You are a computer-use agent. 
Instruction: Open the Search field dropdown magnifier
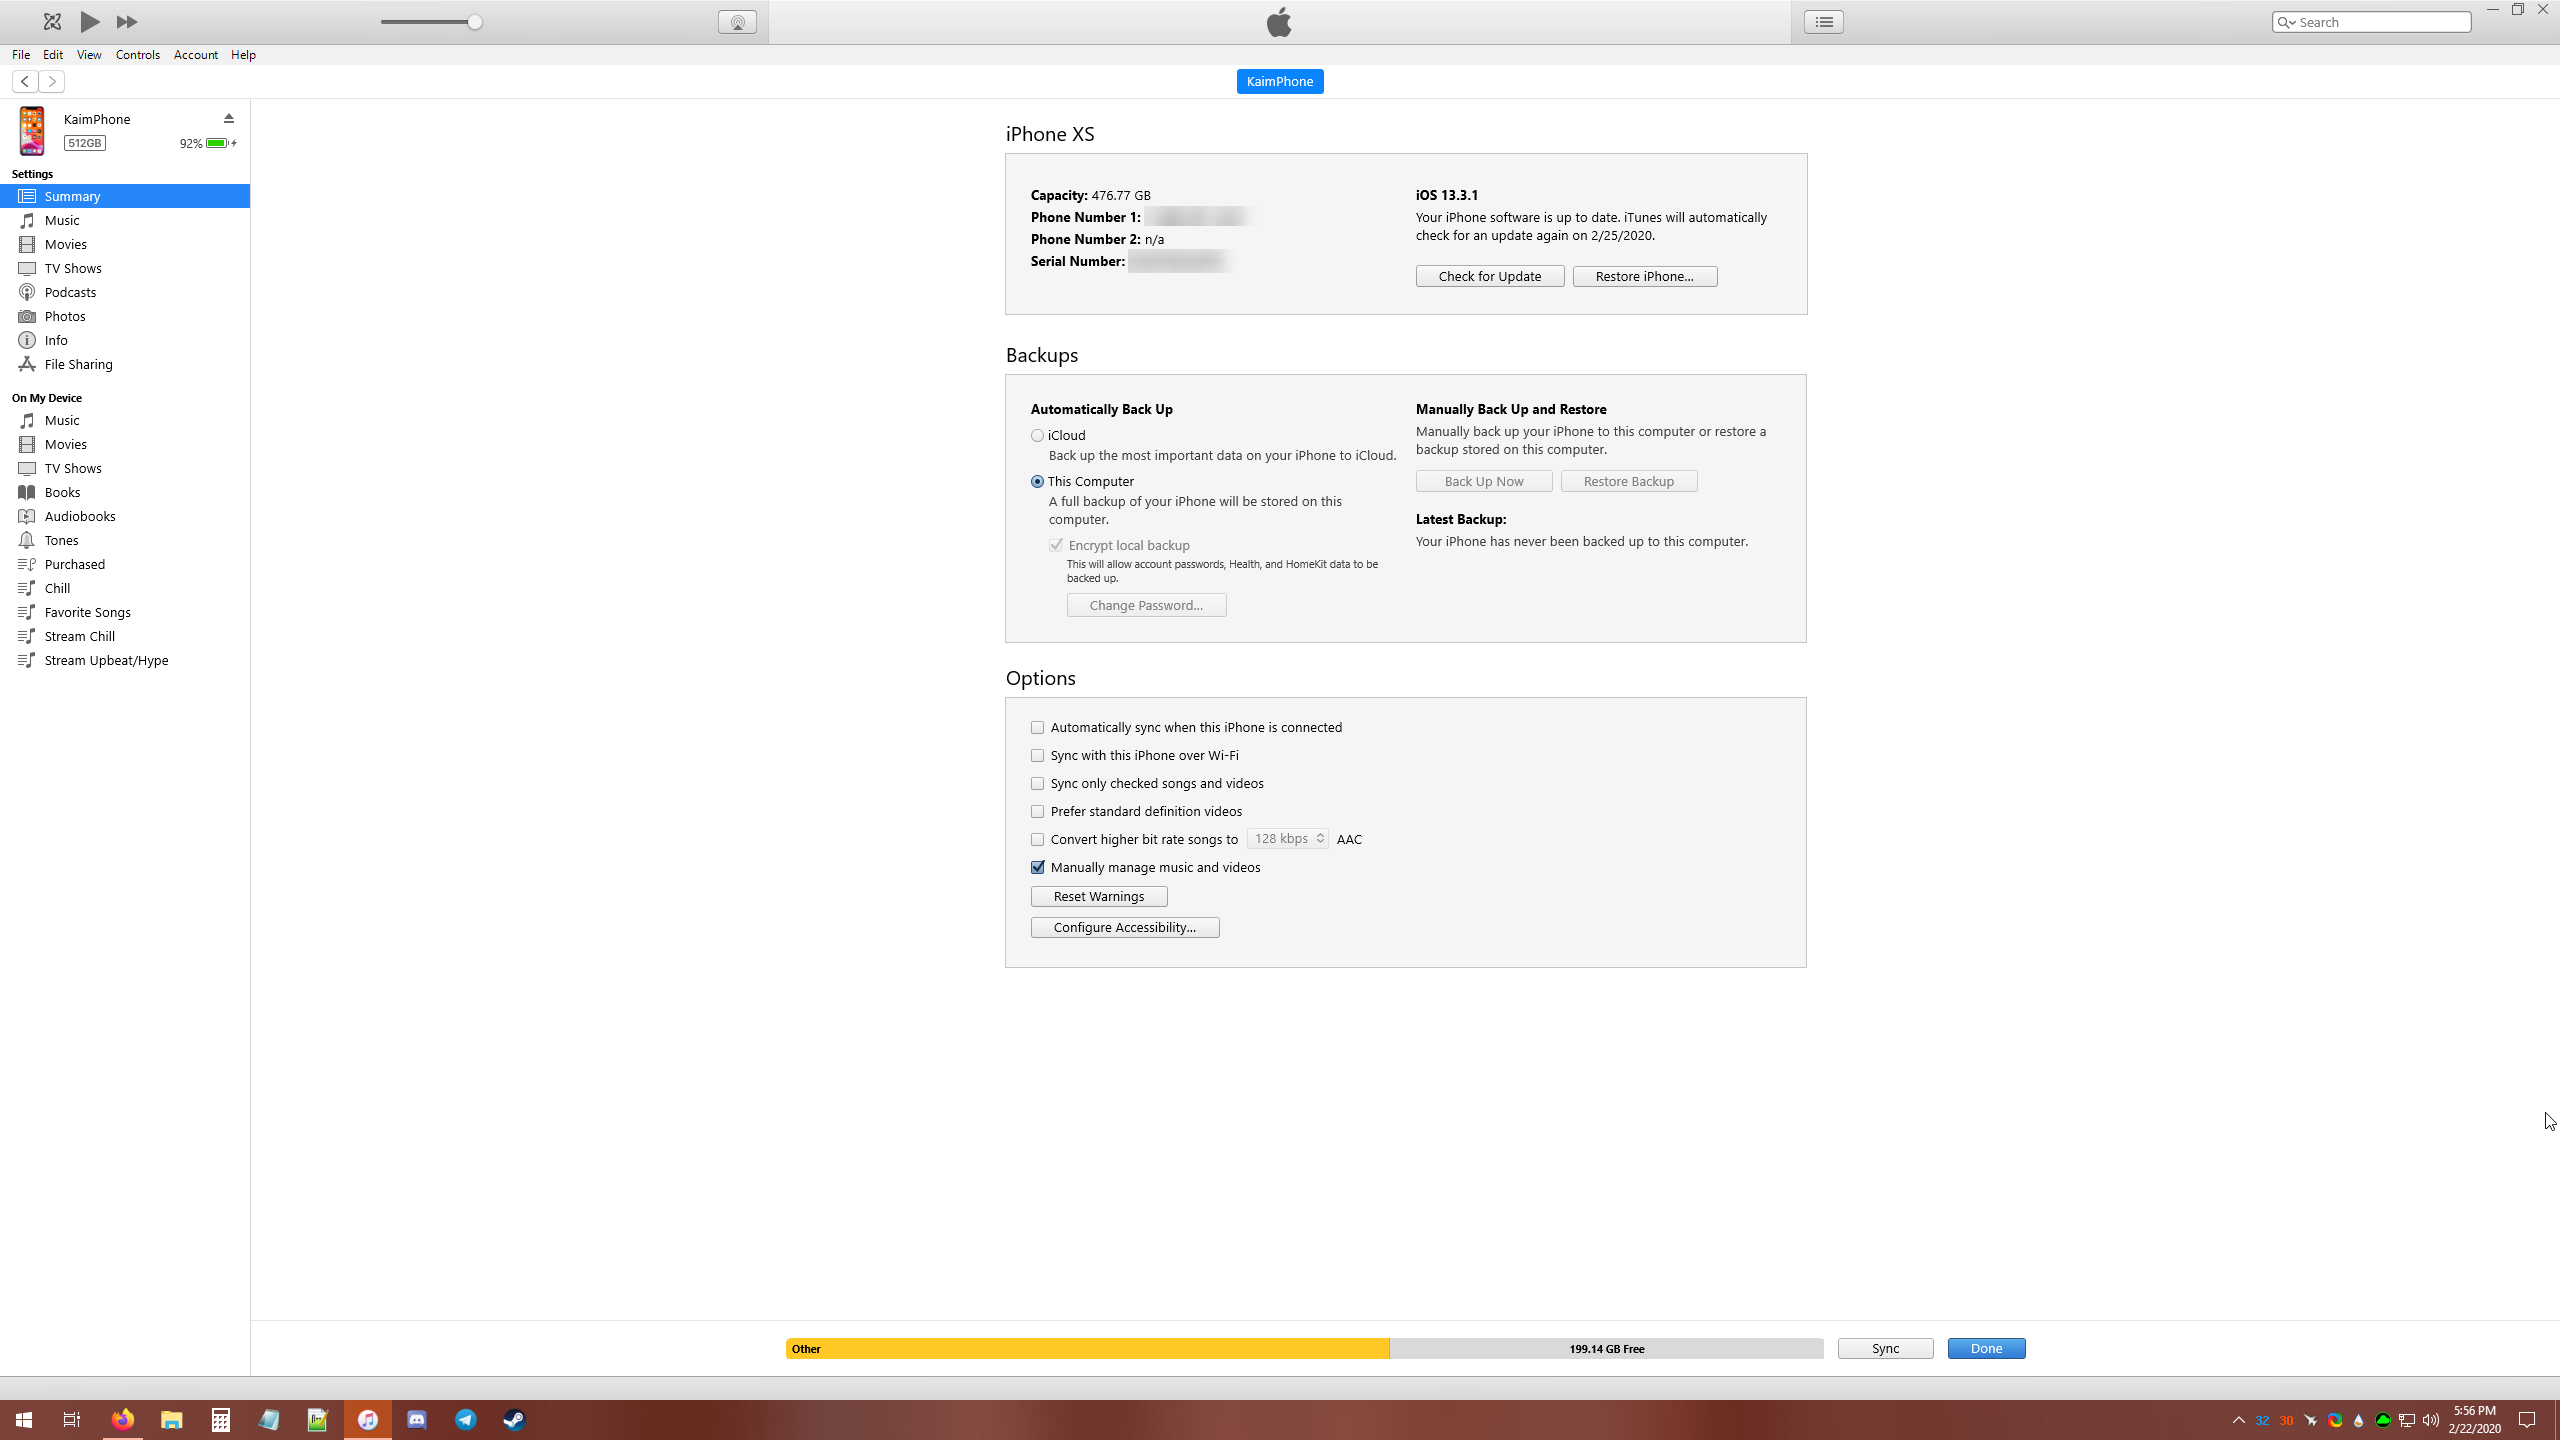2286,22
